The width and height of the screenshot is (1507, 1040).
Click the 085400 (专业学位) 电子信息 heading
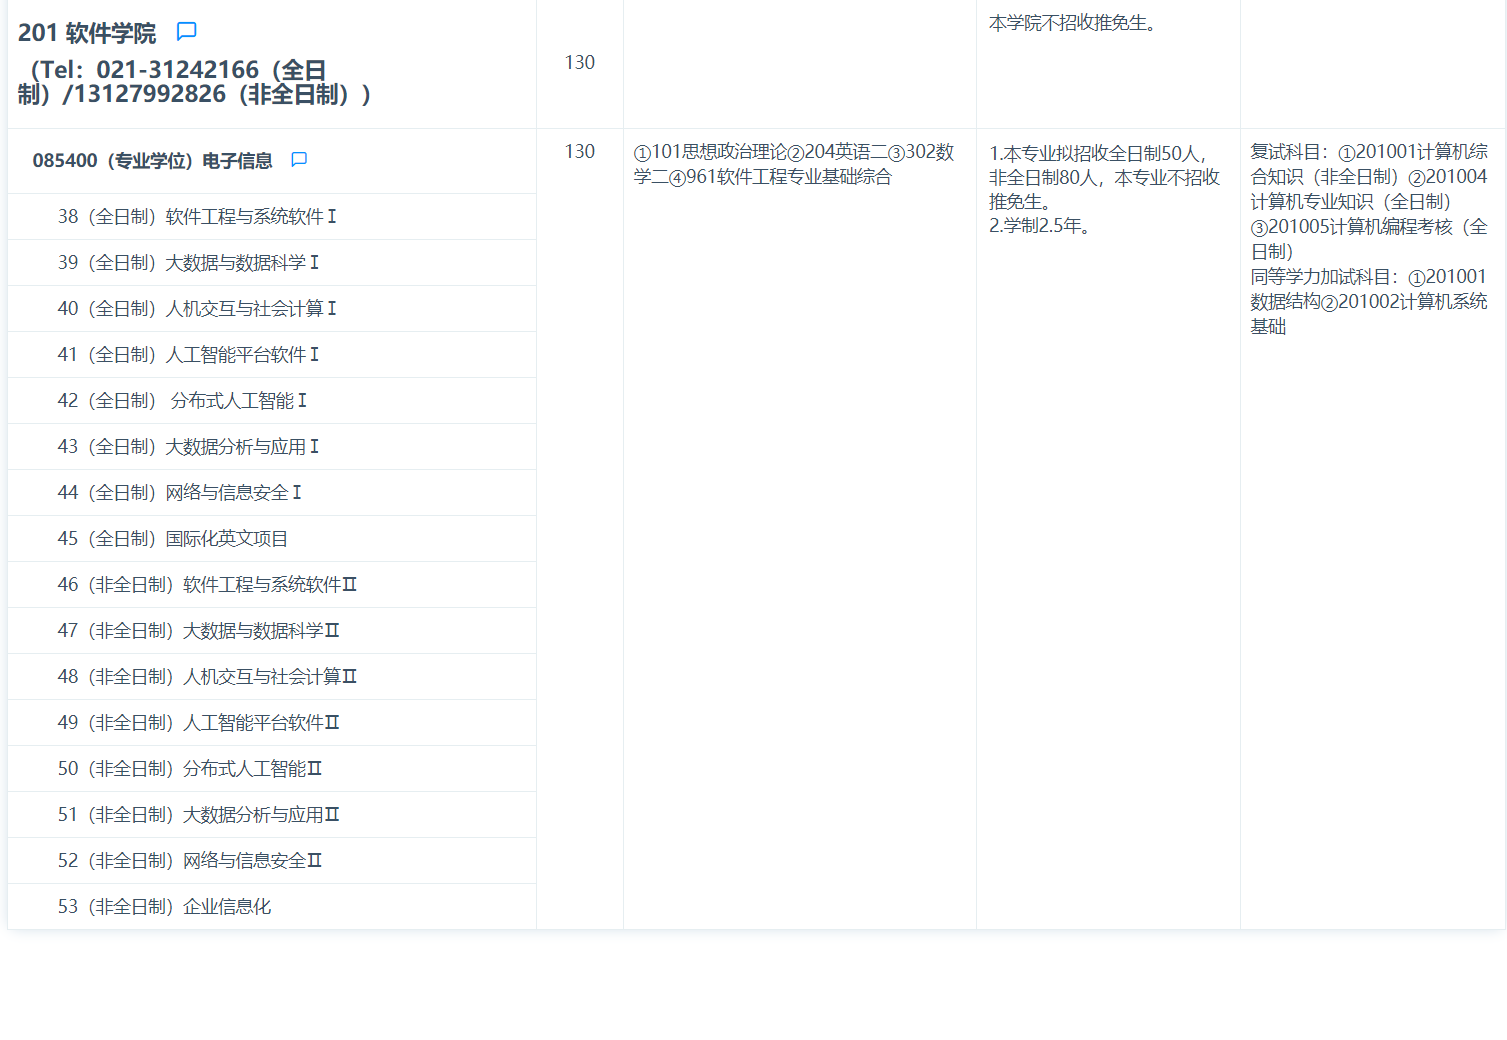[x=153, y=159]
